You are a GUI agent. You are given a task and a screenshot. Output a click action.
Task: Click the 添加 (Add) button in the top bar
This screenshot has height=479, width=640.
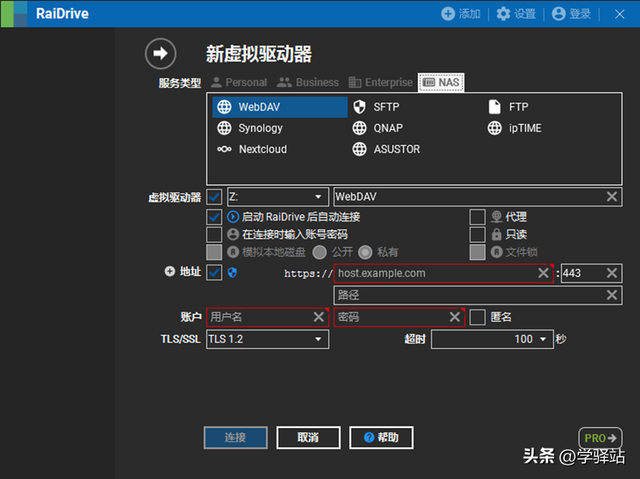click(461, 14)
